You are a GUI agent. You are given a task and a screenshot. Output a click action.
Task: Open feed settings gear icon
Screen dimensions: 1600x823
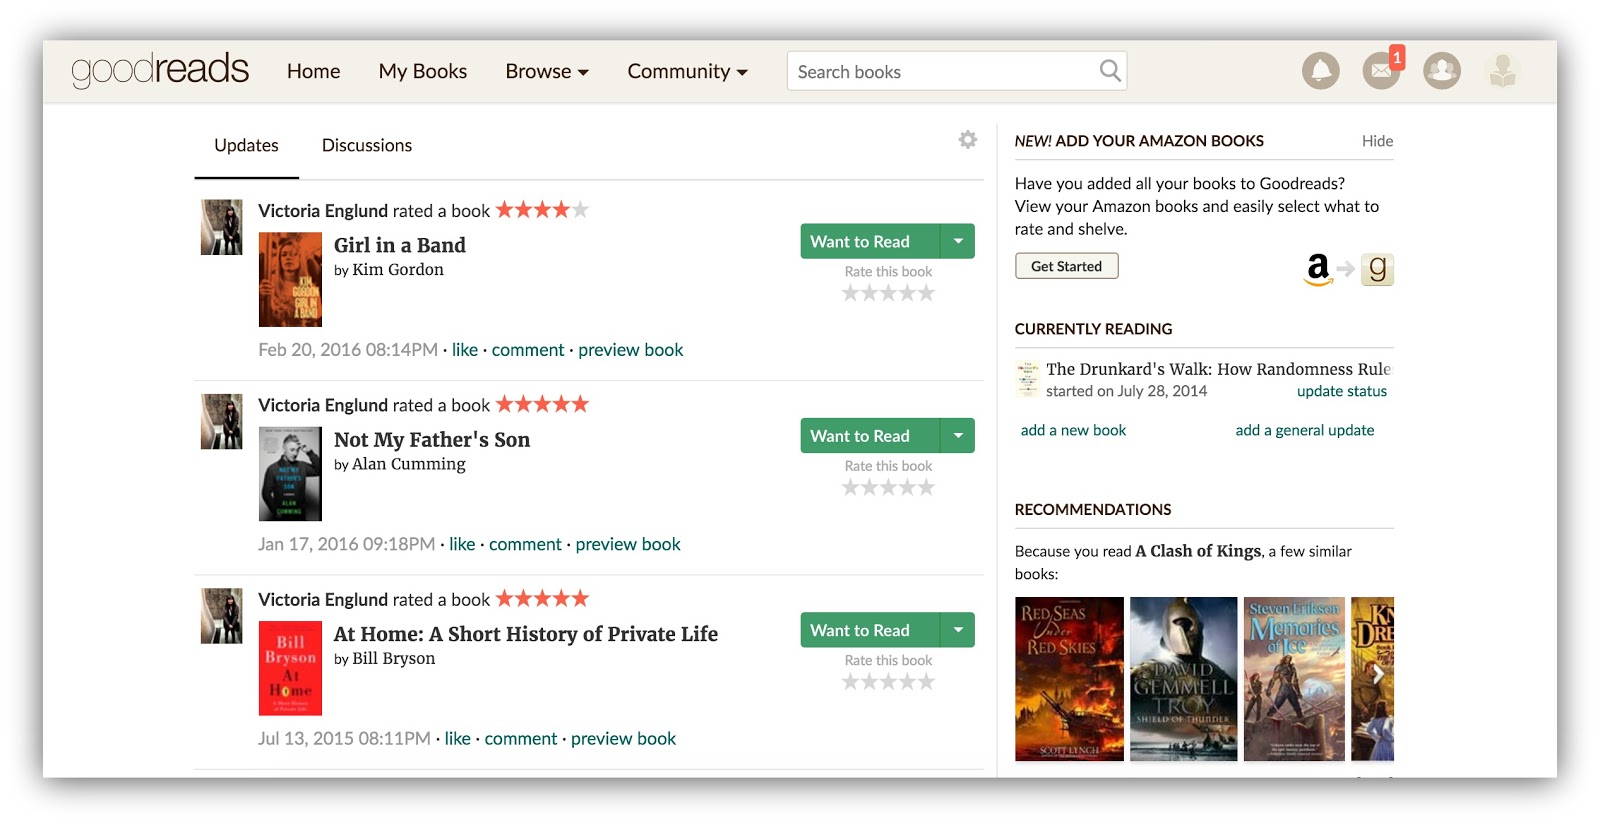[x=967, y=140]
